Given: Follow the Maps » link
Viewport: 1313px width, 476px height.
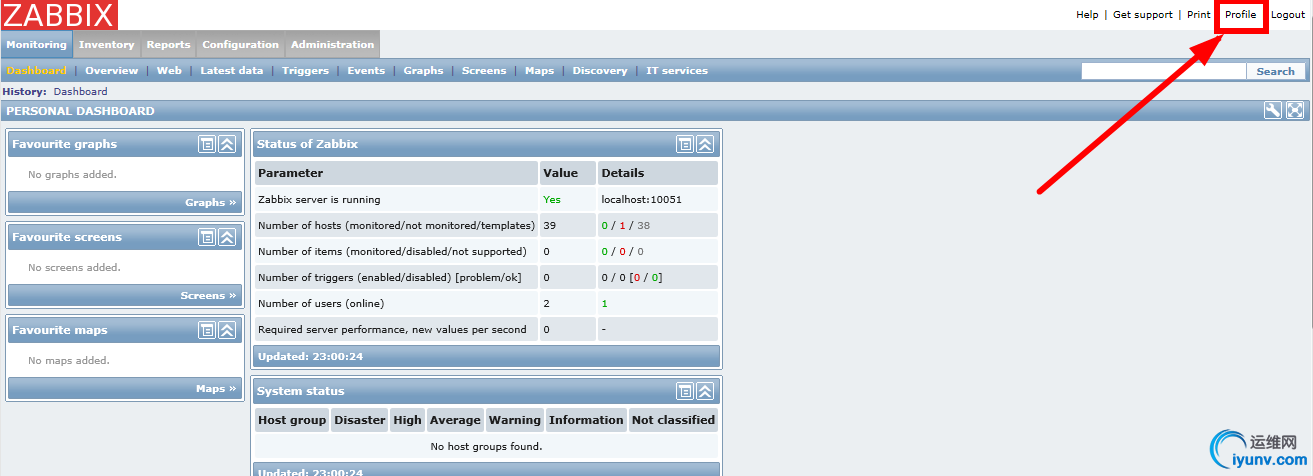Looking at the screenshot, I should pyautogui.click(x=216, y=388).
